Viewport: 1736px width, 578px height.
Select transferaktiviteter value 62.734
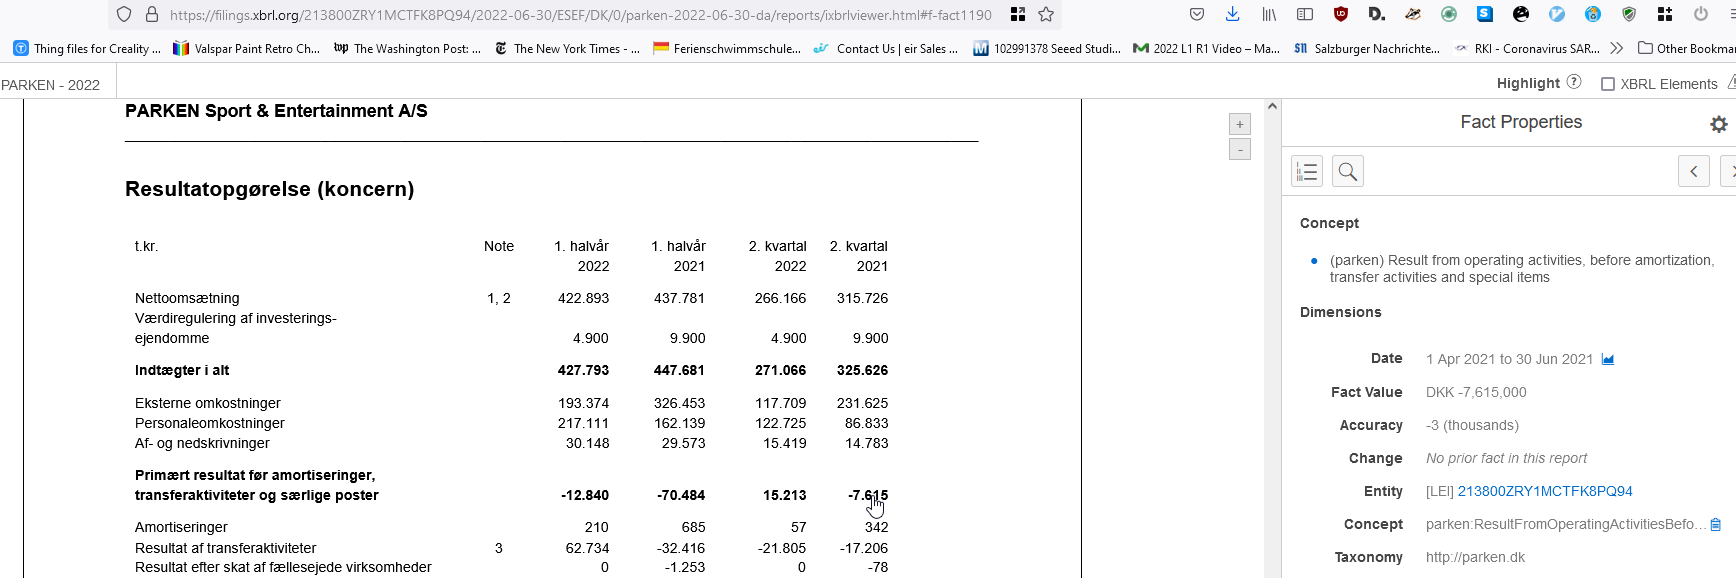587,548
